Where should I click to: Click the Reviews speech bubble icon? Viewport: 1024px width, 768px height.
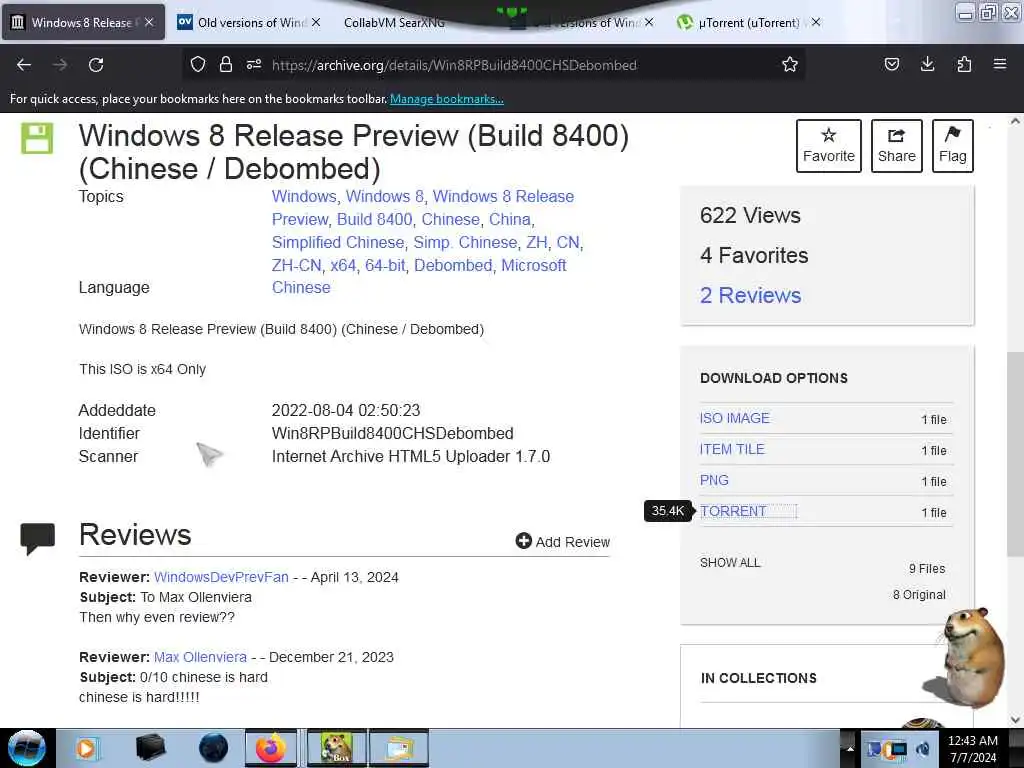pyautogui.click(x=38, y=539)
